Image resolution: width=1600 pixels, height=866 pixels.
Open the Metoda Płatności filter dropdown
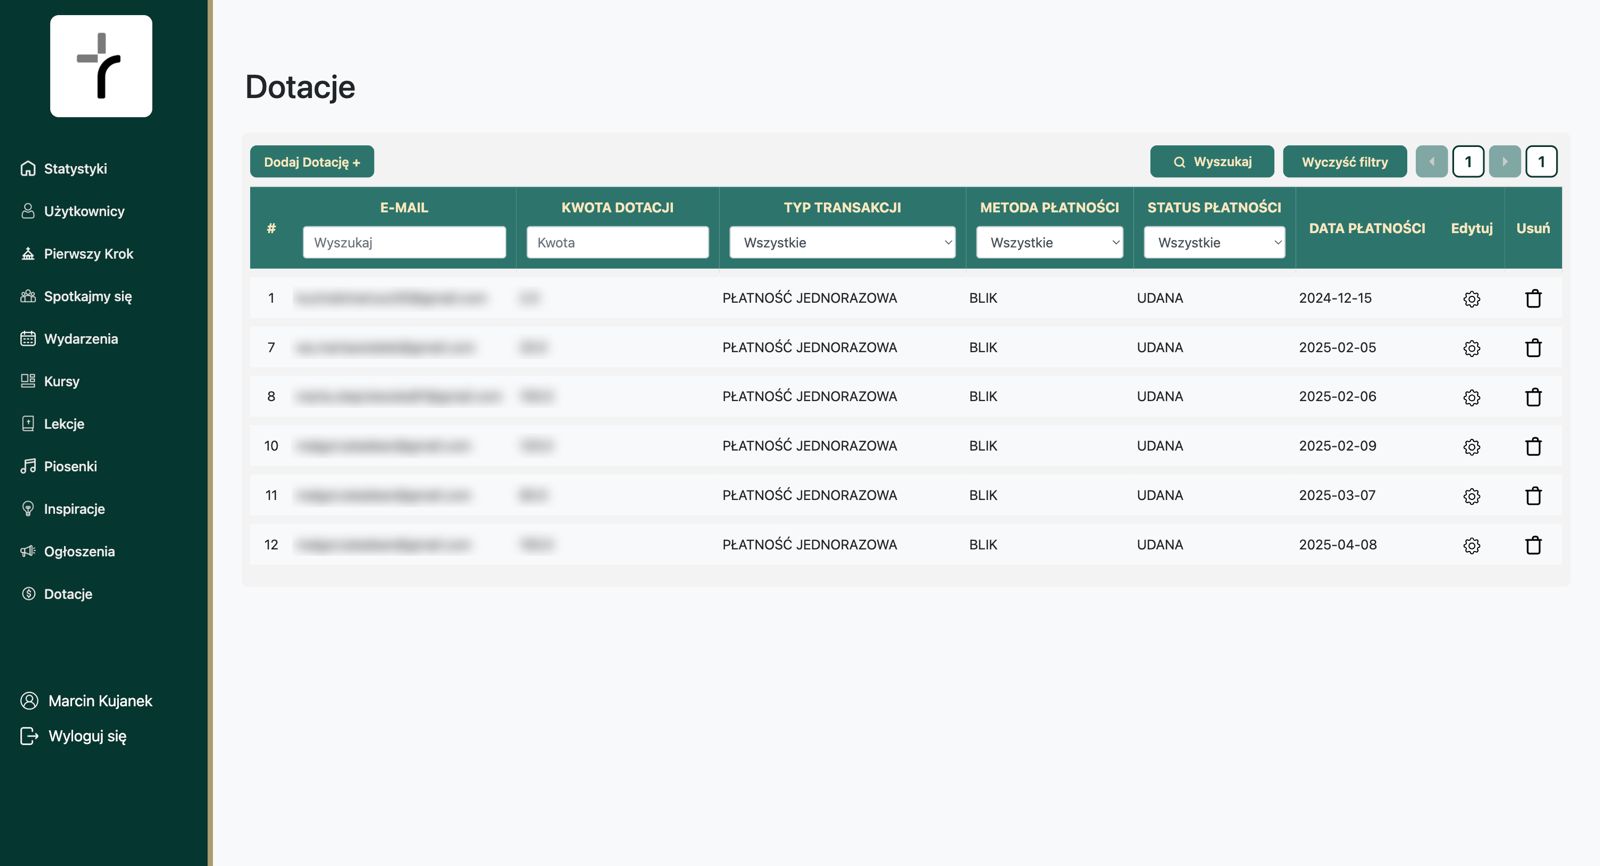click(x=1049, y=242)
